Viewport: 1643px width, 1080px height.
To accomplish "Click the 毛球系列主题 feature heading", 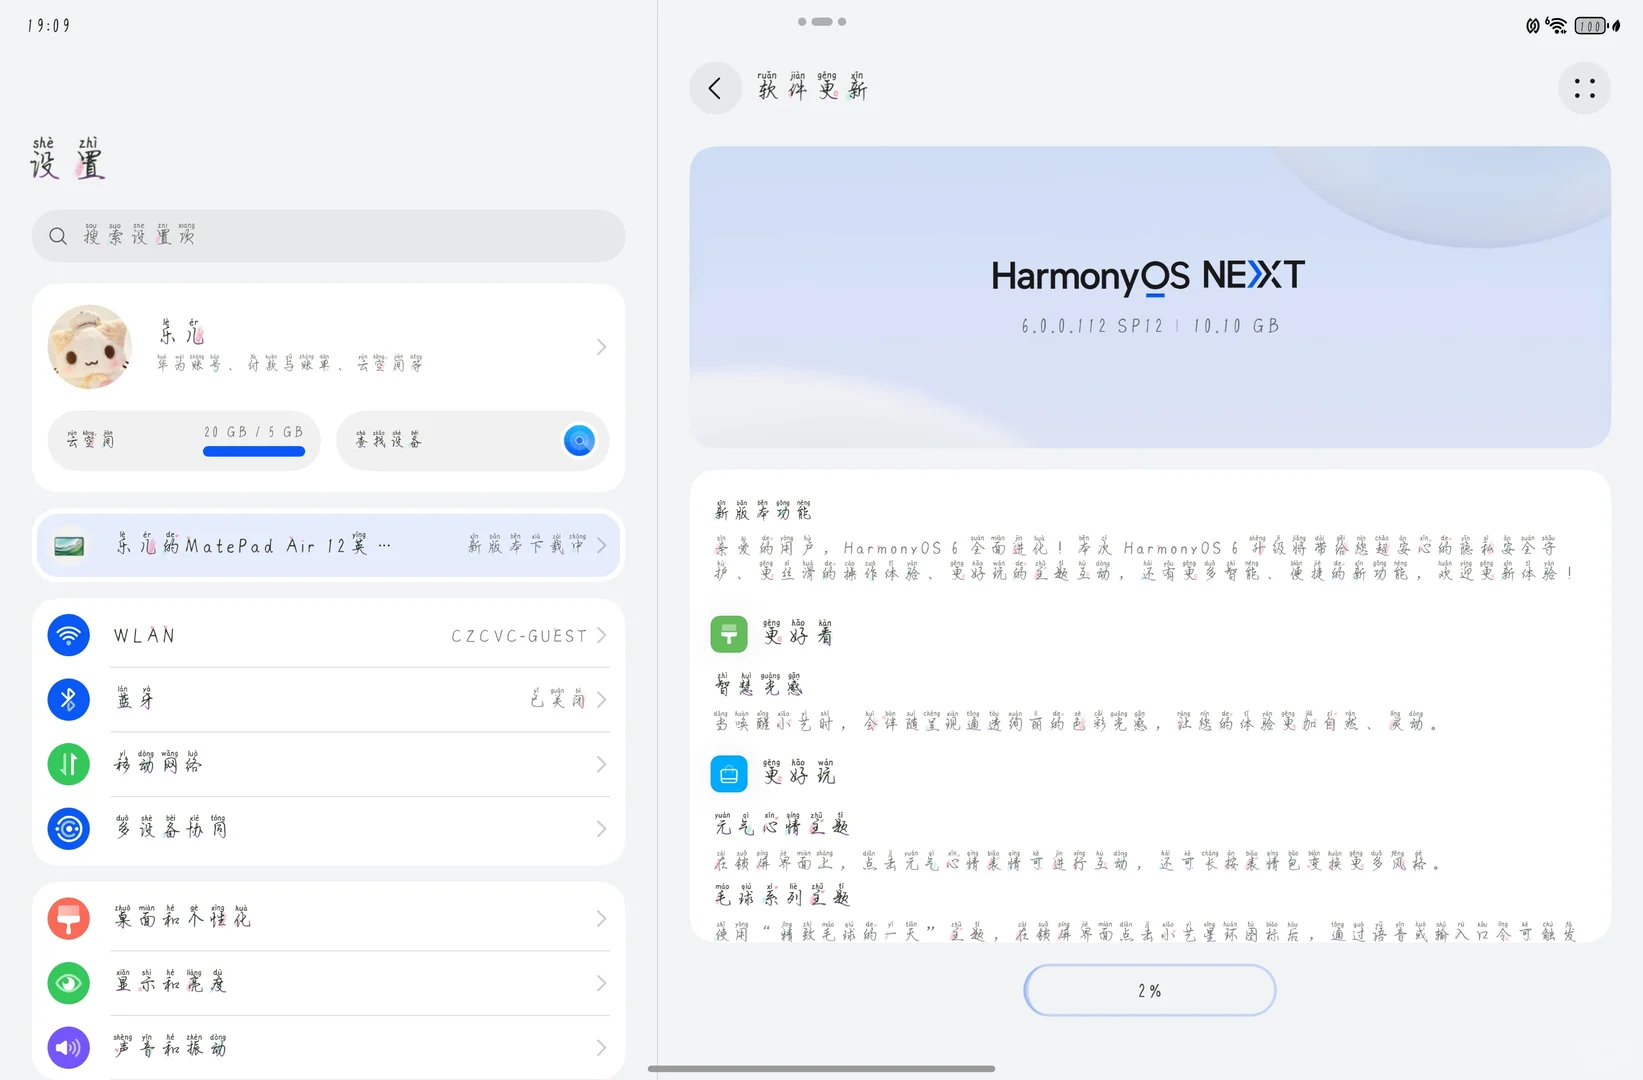I will tap(781, 895).
